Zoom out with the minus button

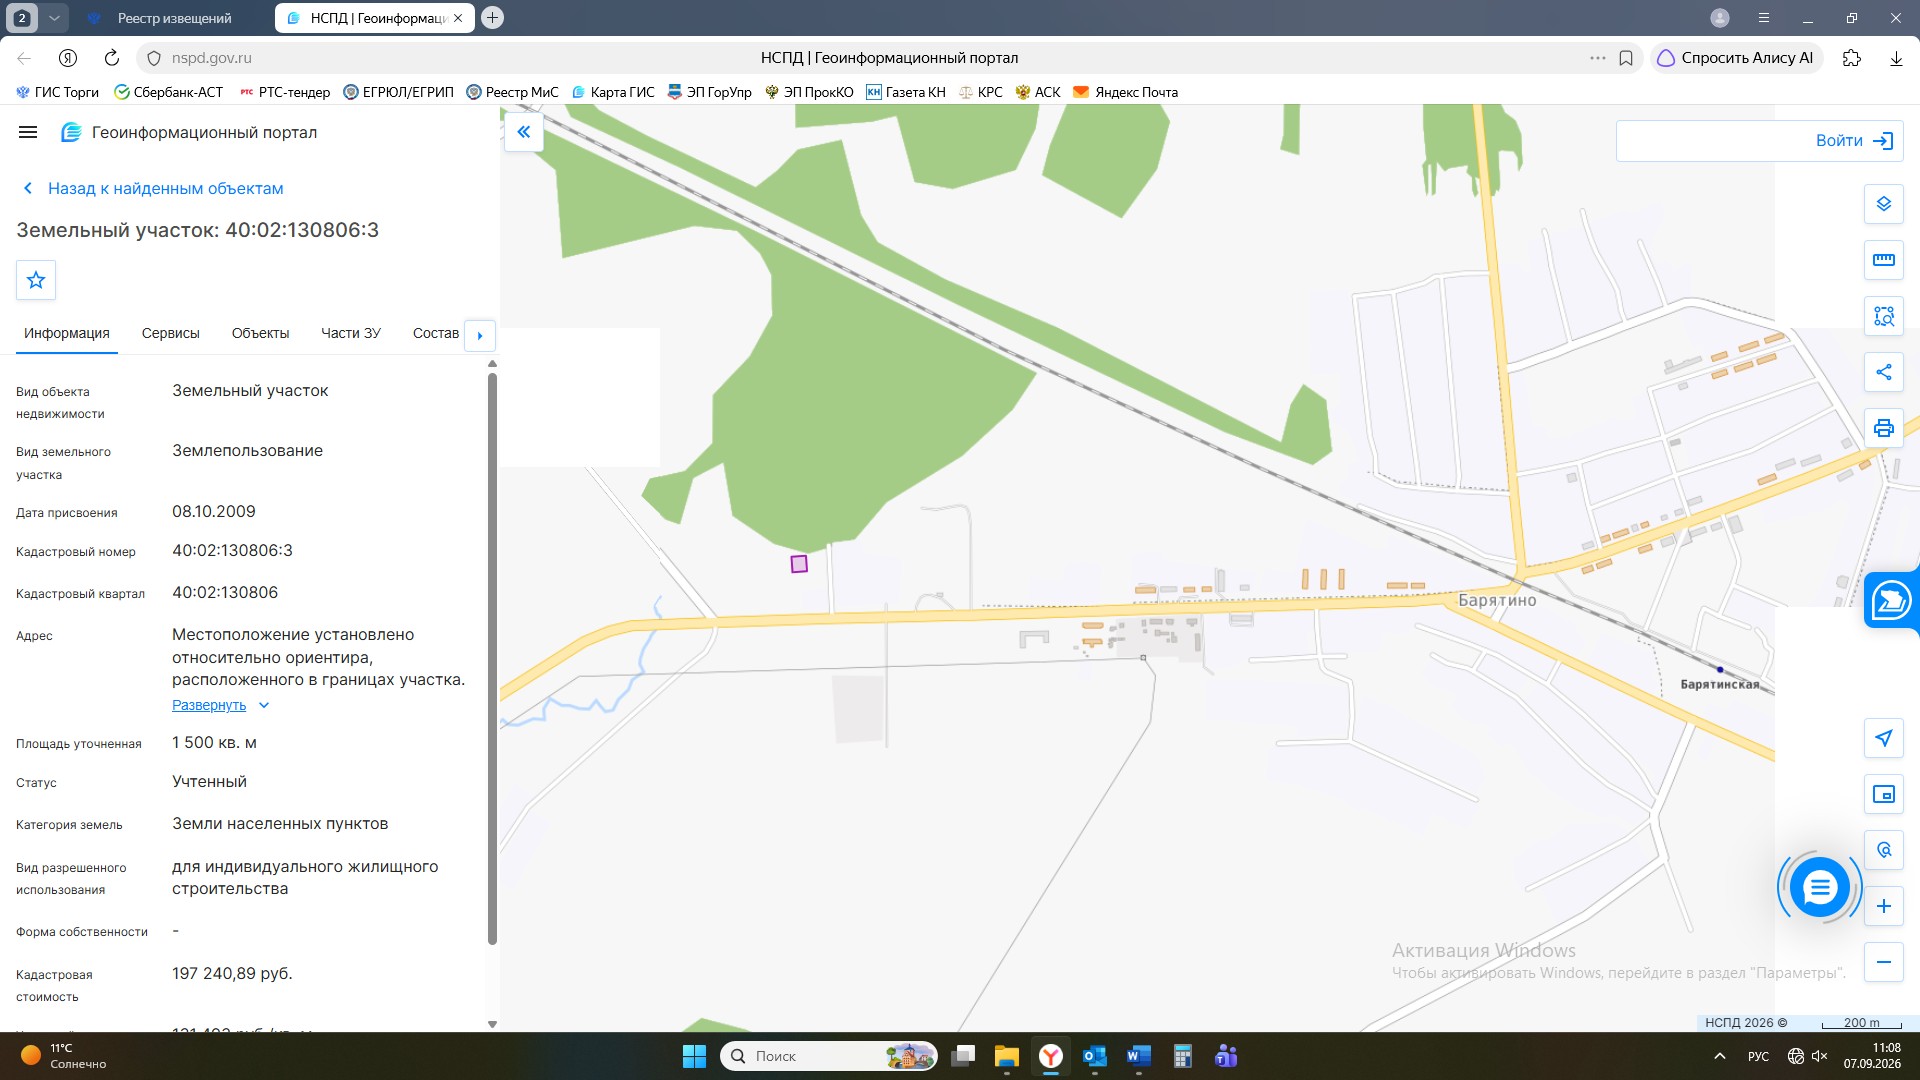1884,962
